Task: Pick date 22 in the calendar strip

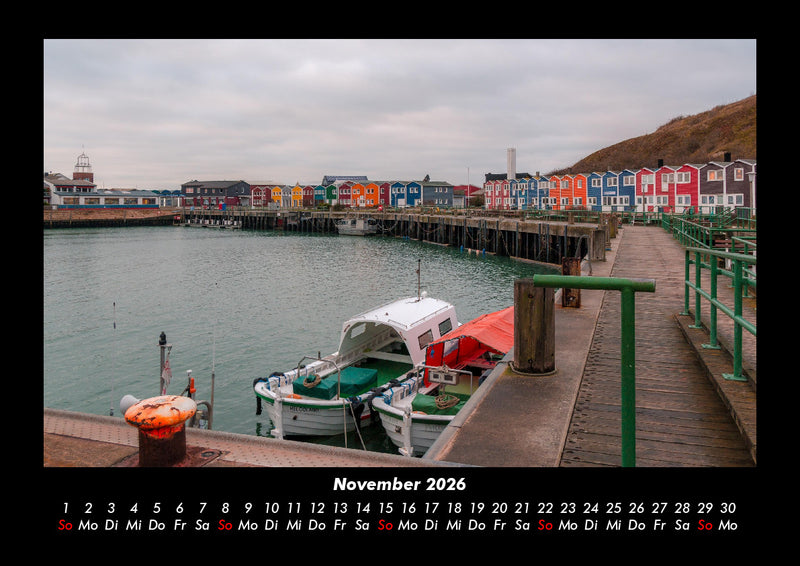Action: click(x=545, y=508)
